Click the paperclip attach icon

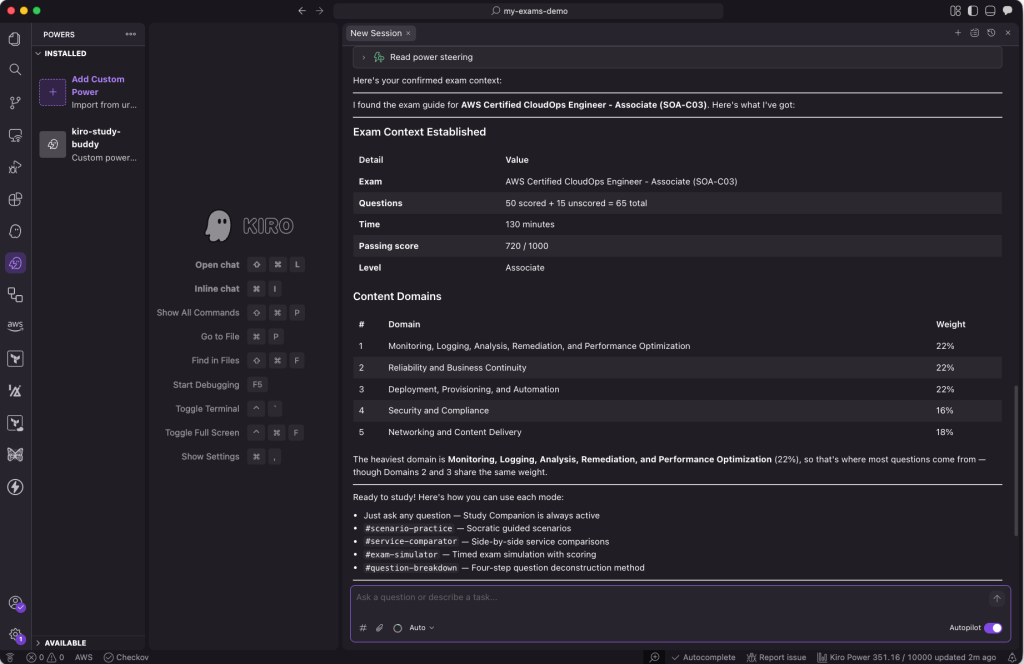coord(379,627)
